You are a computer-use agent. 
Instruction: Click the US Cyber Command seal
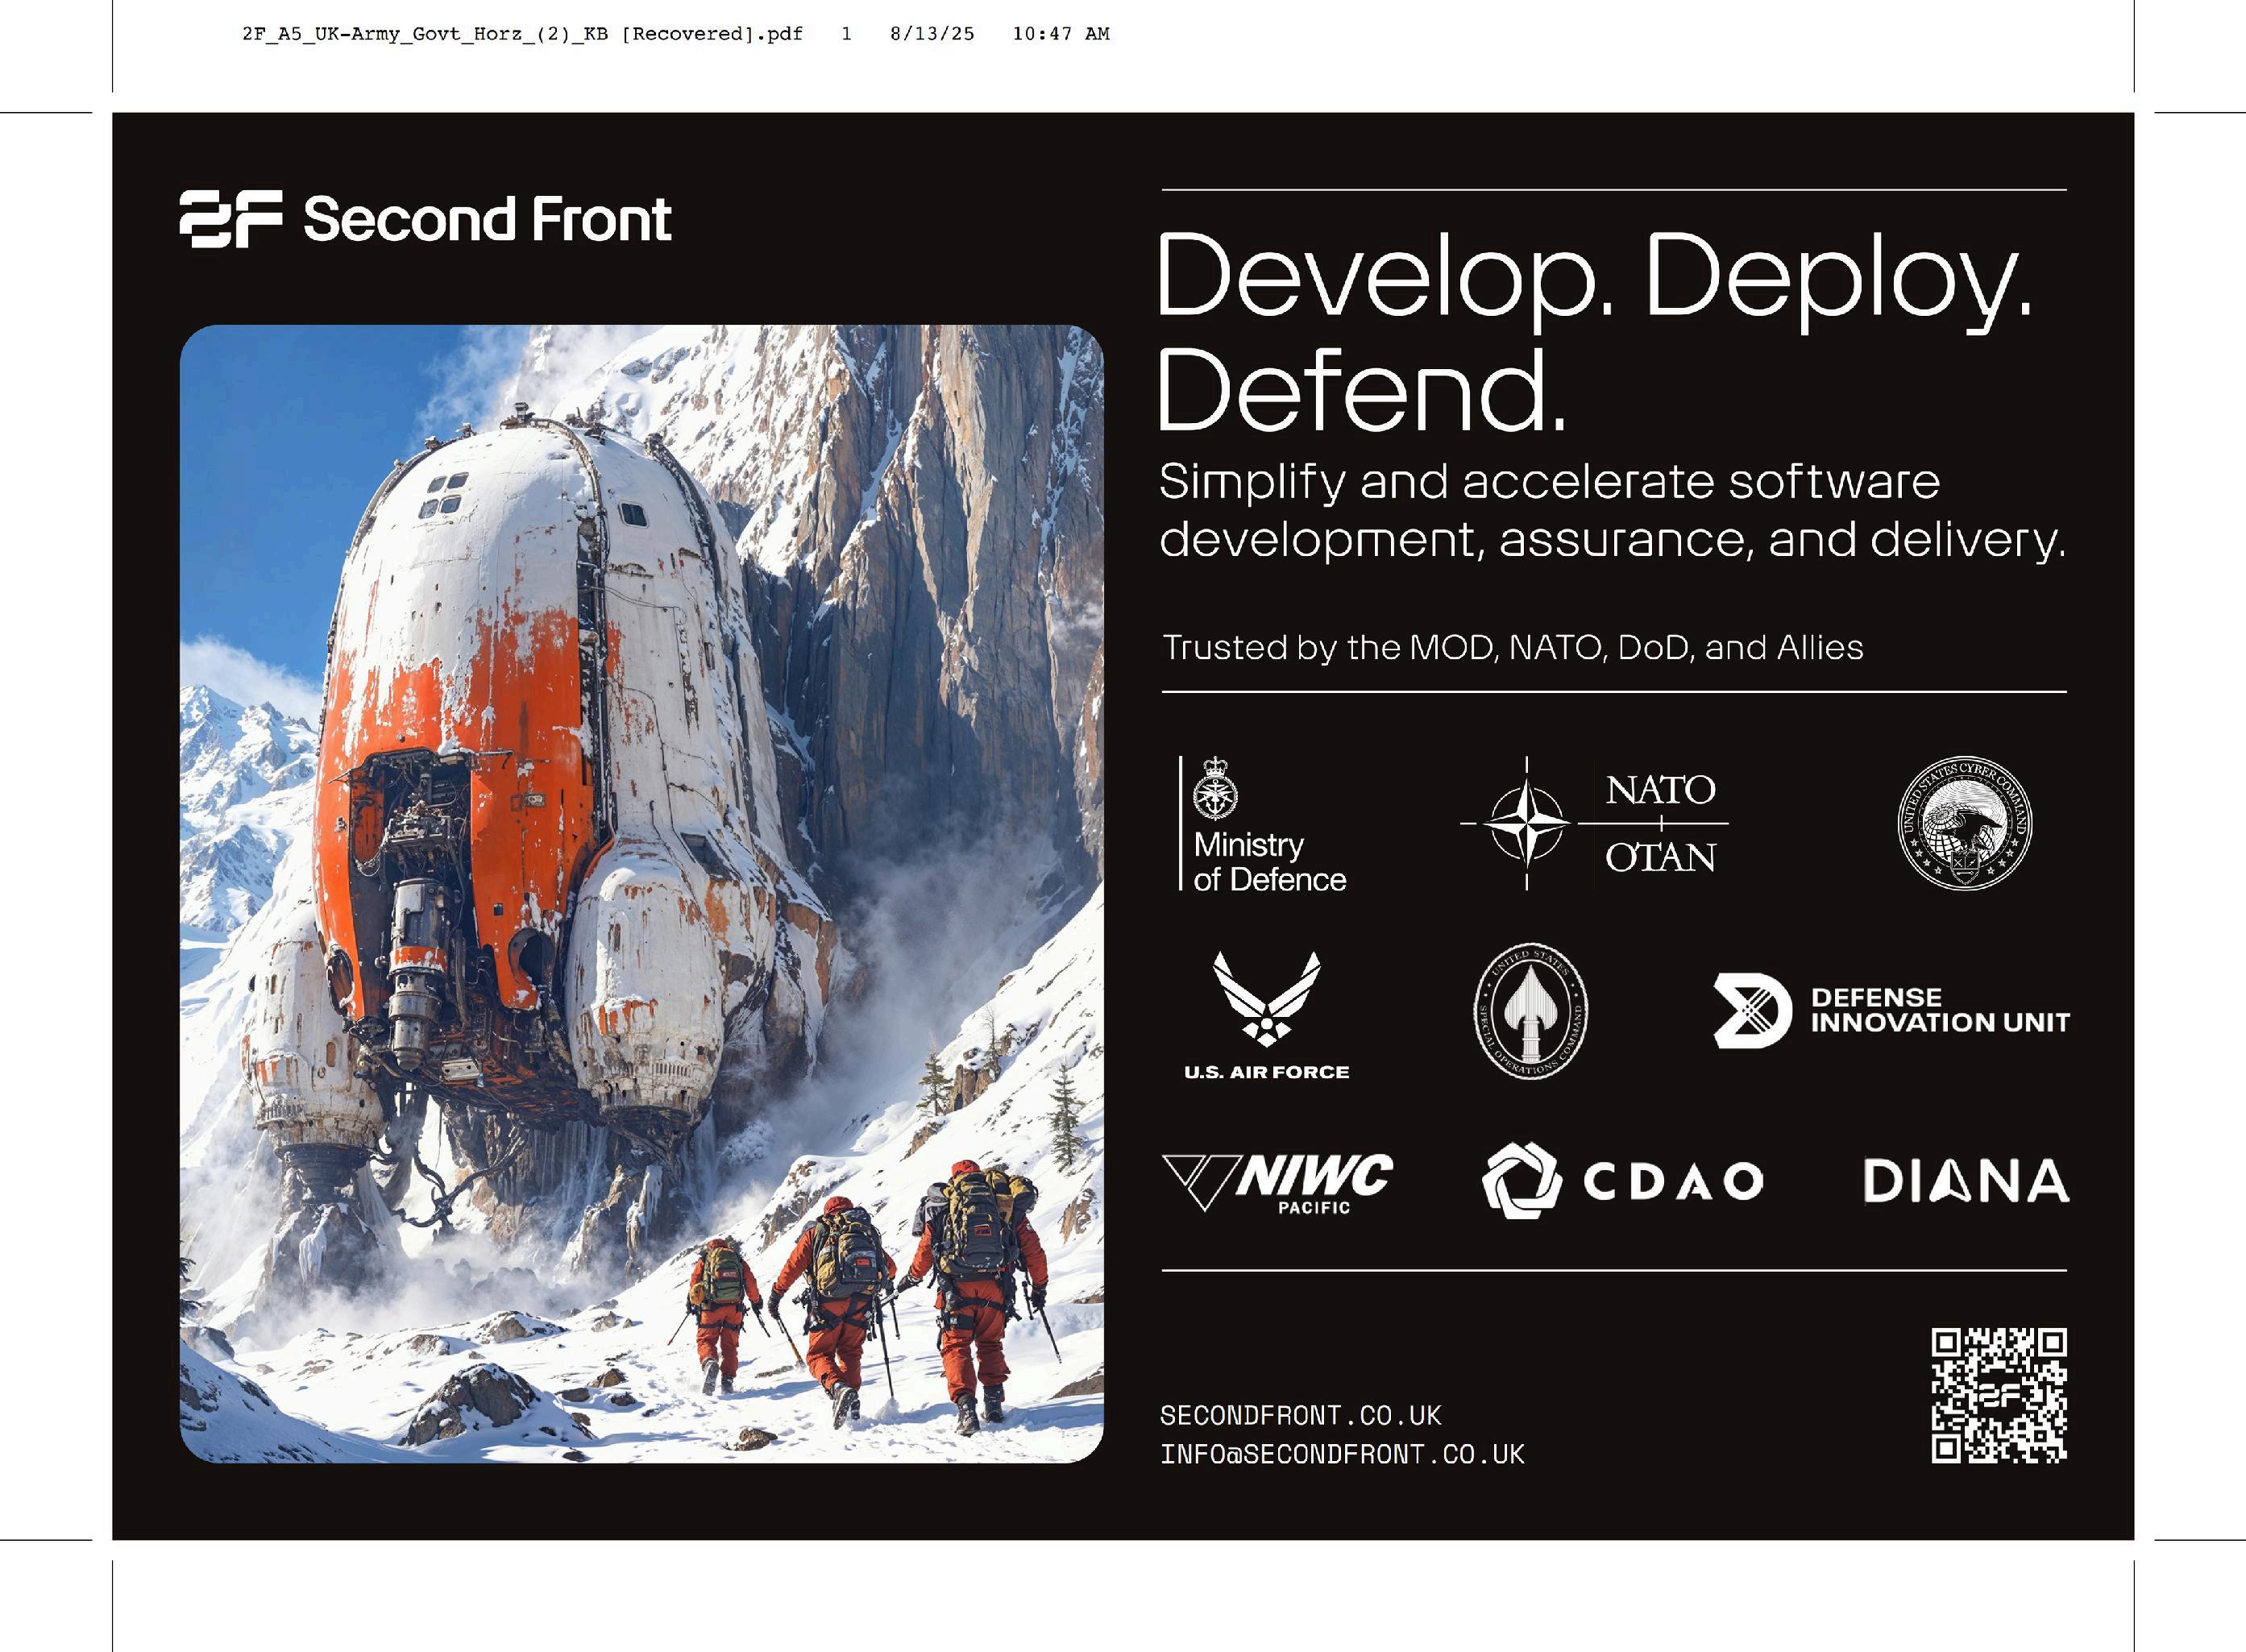pyautogui.click(x=1965, y=823)
